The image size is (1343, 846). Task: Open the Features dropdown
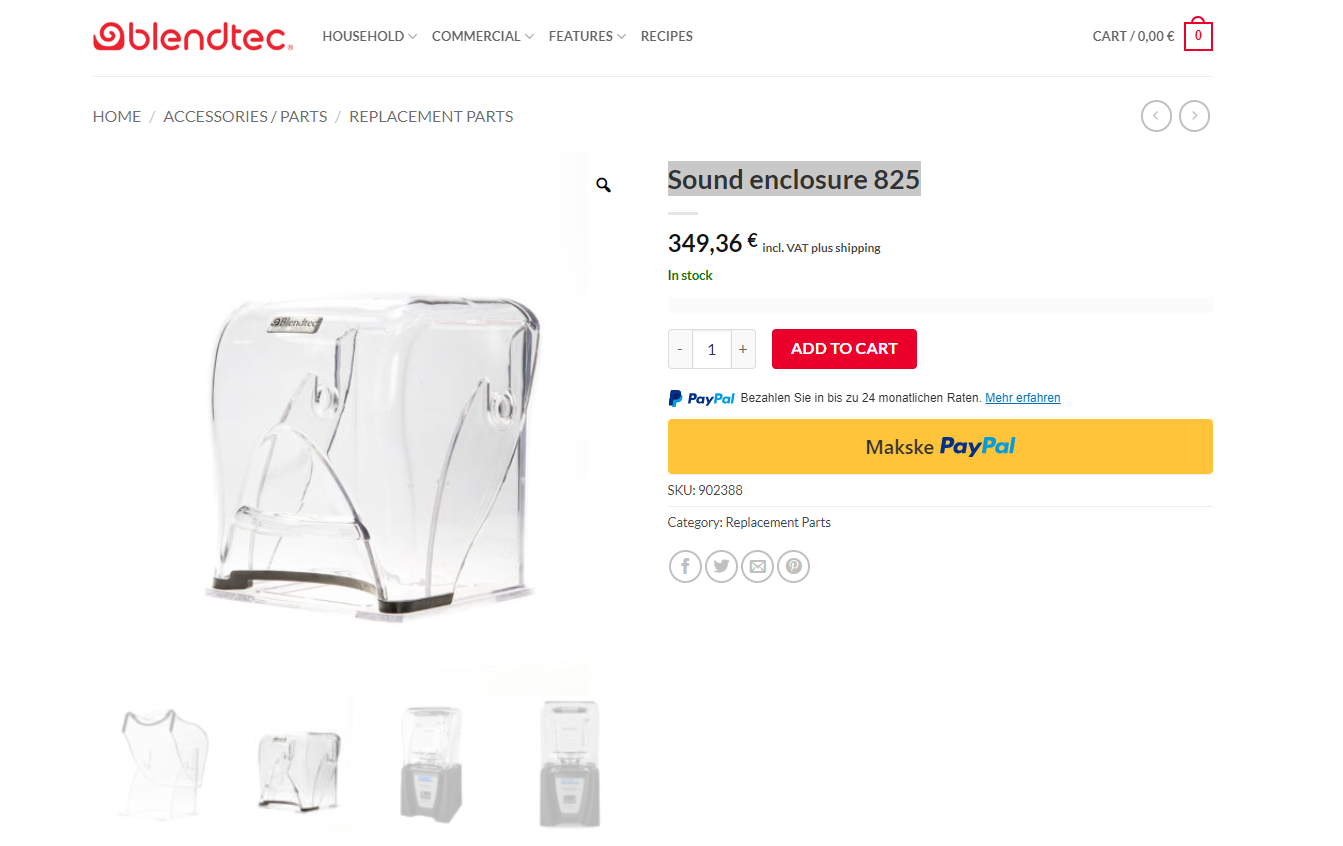pos(587,36)
